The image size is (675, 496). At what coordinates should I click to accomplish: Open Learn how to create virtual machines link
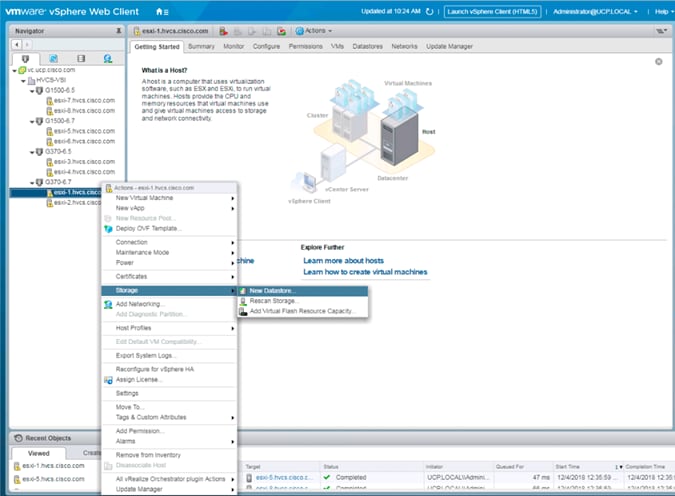point(365,272)
